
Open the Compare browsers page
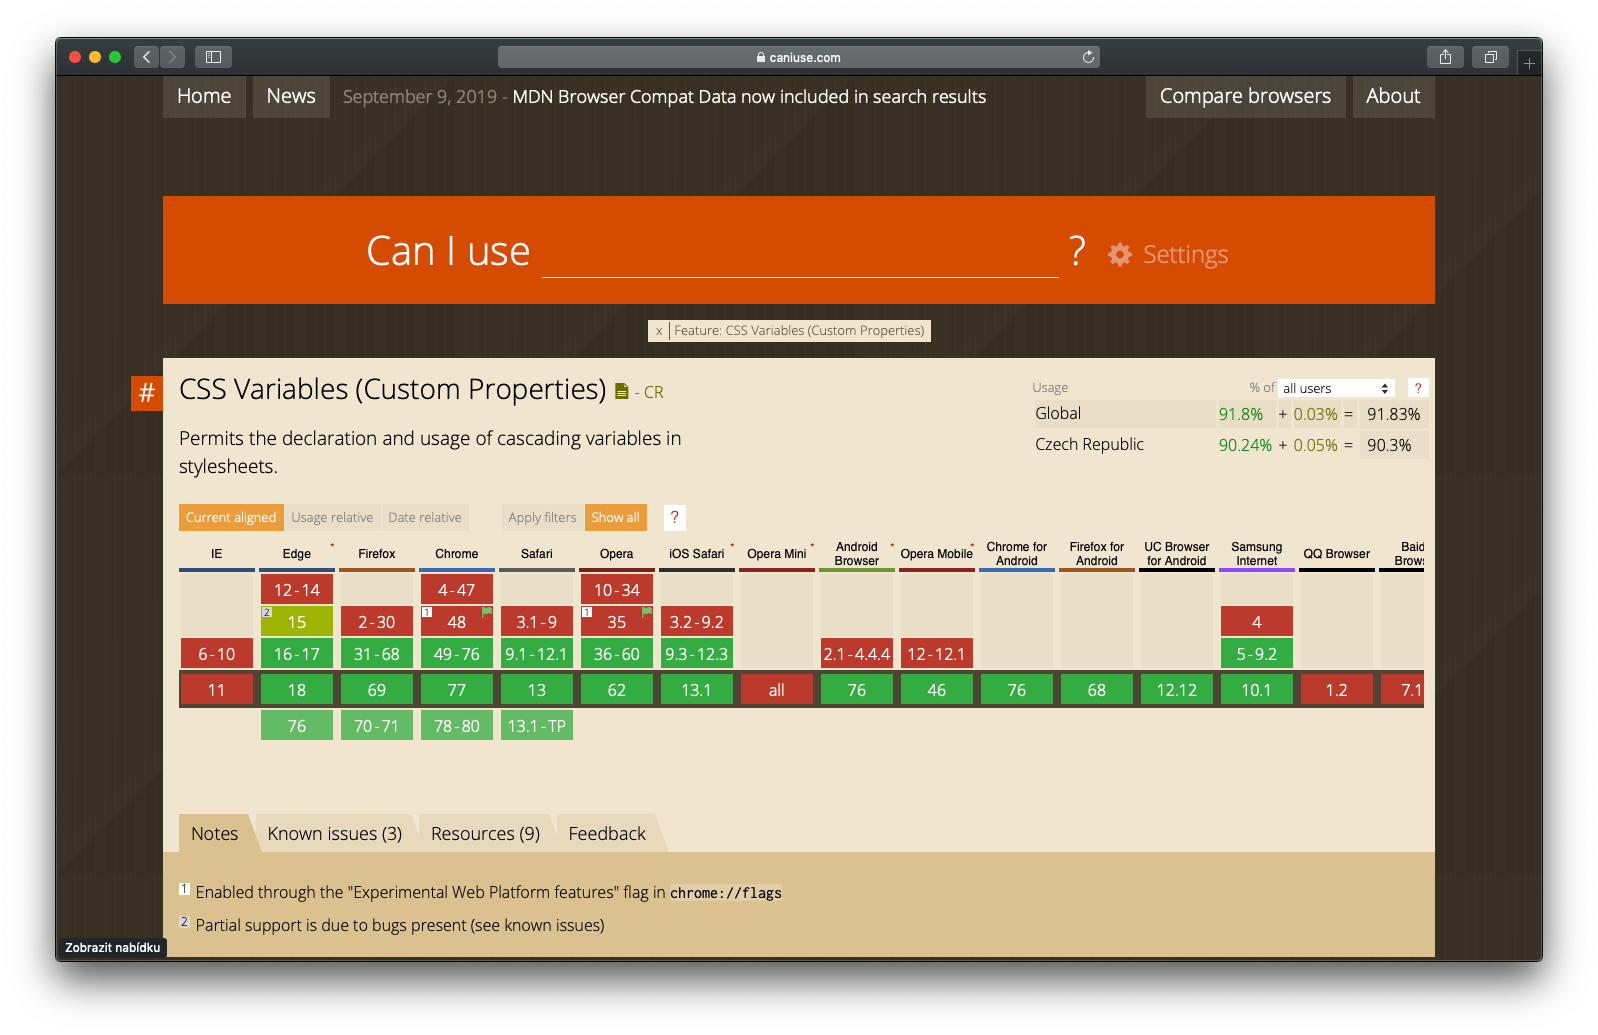tap(1245, 96)
